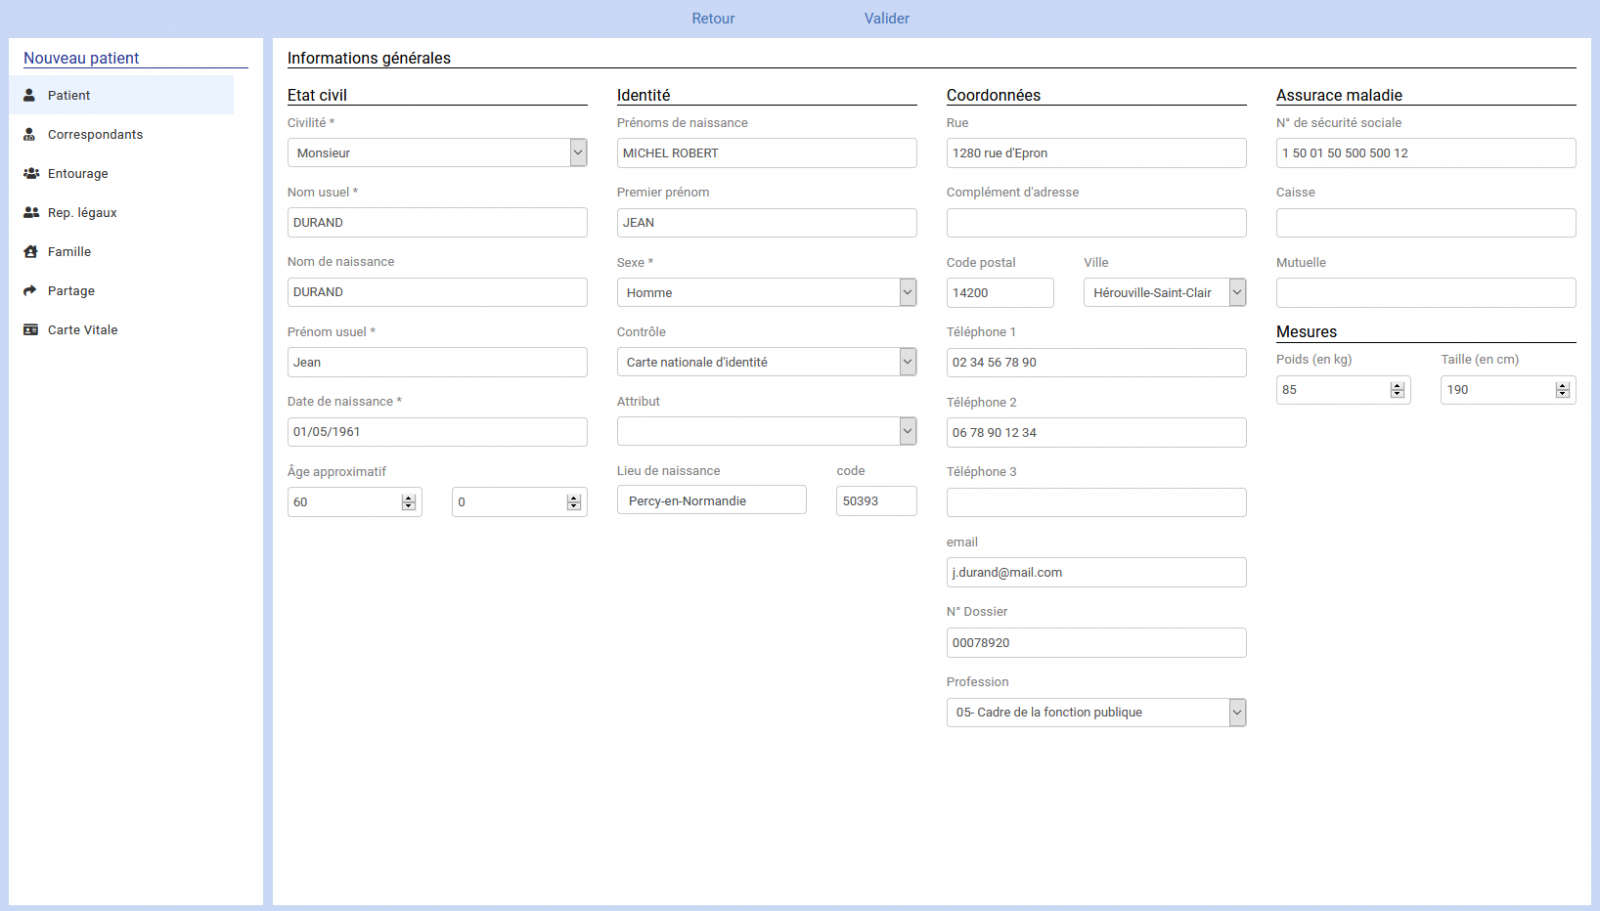Viewport: 1600px width, 911px height.
Task: Open the empty Attribut dropdown
Action: (767, 431)
